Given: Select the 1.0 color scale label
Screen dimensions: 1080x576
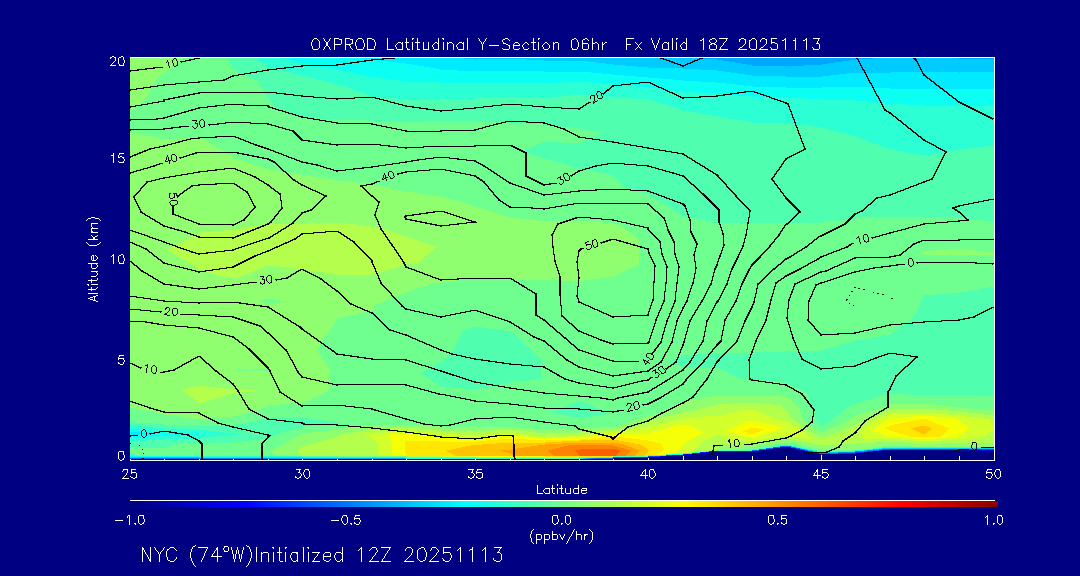Looking at the screenshot, I should coord(995,520).
